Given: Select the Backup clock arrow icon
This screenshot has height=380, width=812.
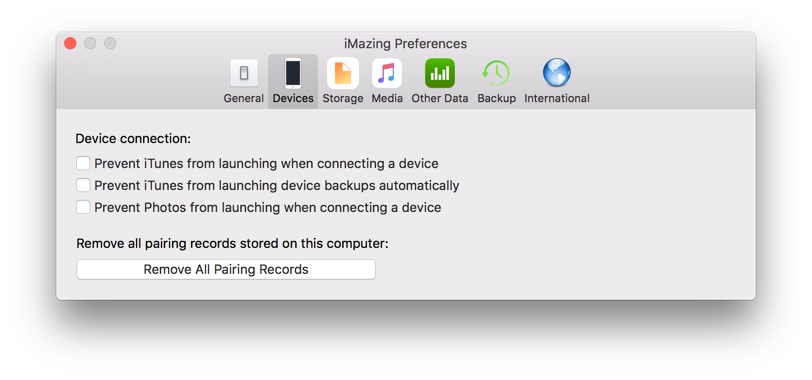Looking at the screenshot, I should point(496,73).
